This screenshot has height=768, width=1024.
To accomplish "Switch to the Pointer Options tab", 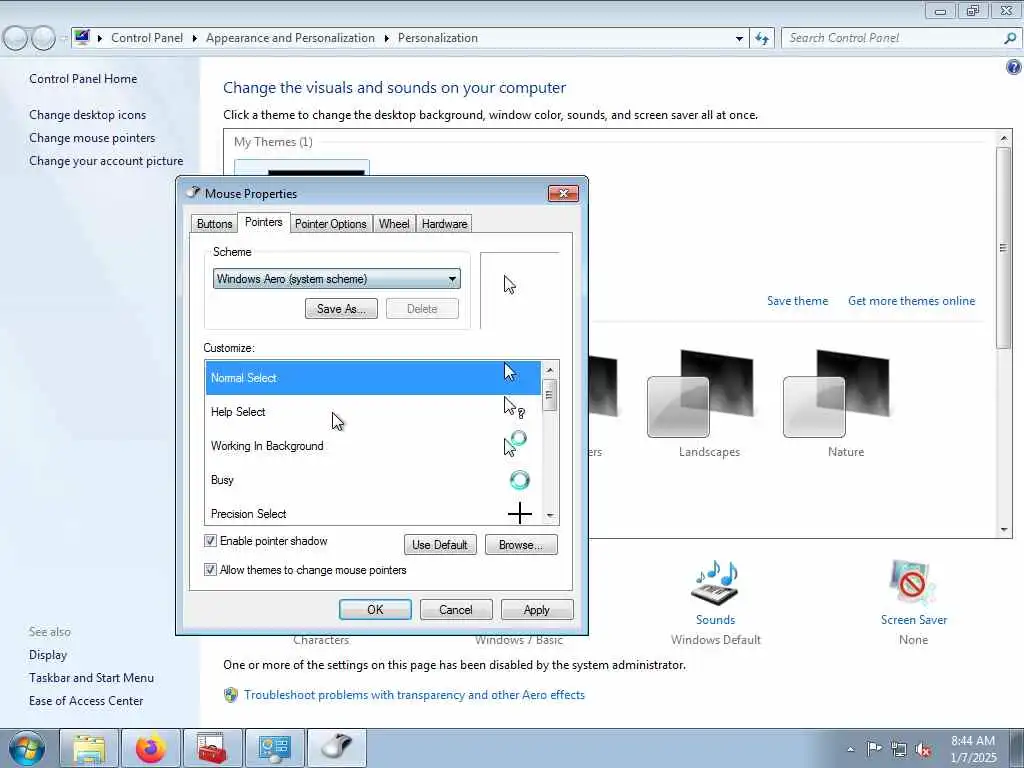I will tap(330, 224).
